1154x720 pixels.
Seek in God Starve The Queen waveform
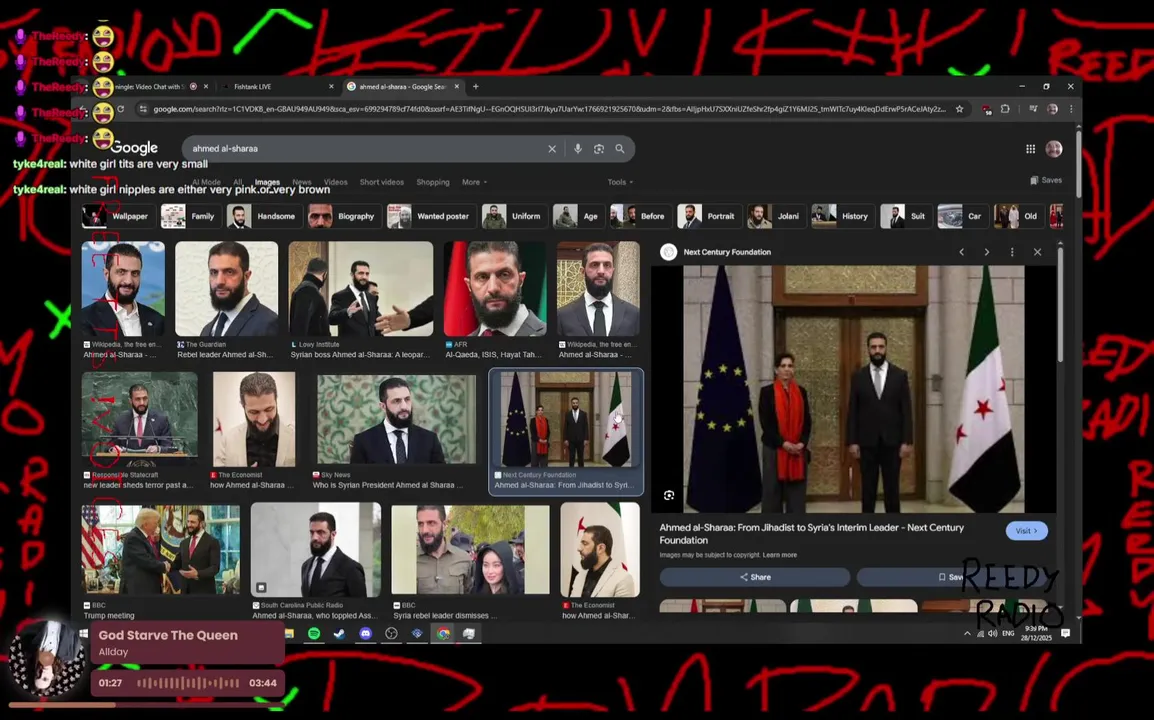188,683
